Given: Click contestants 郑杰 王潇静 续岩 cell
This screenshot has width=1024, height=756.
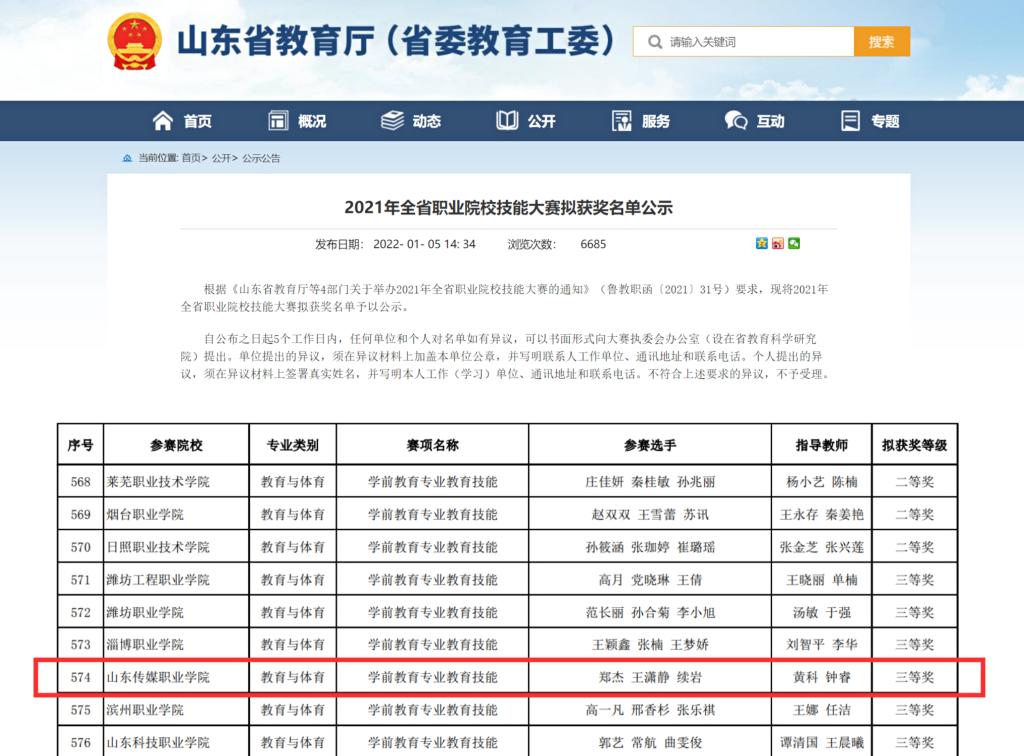Looking at the screenshot, I should (x=650, y=677).
